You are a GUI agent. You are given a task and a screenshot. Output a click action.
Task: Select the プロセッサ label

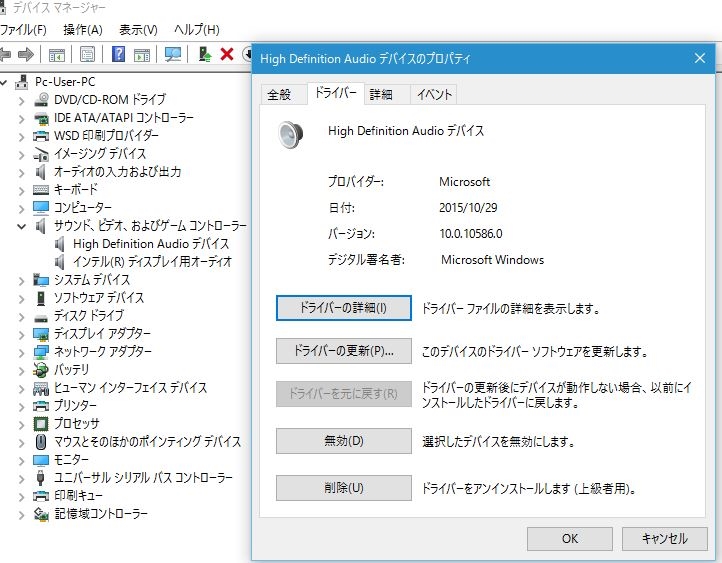pos(76,424)
